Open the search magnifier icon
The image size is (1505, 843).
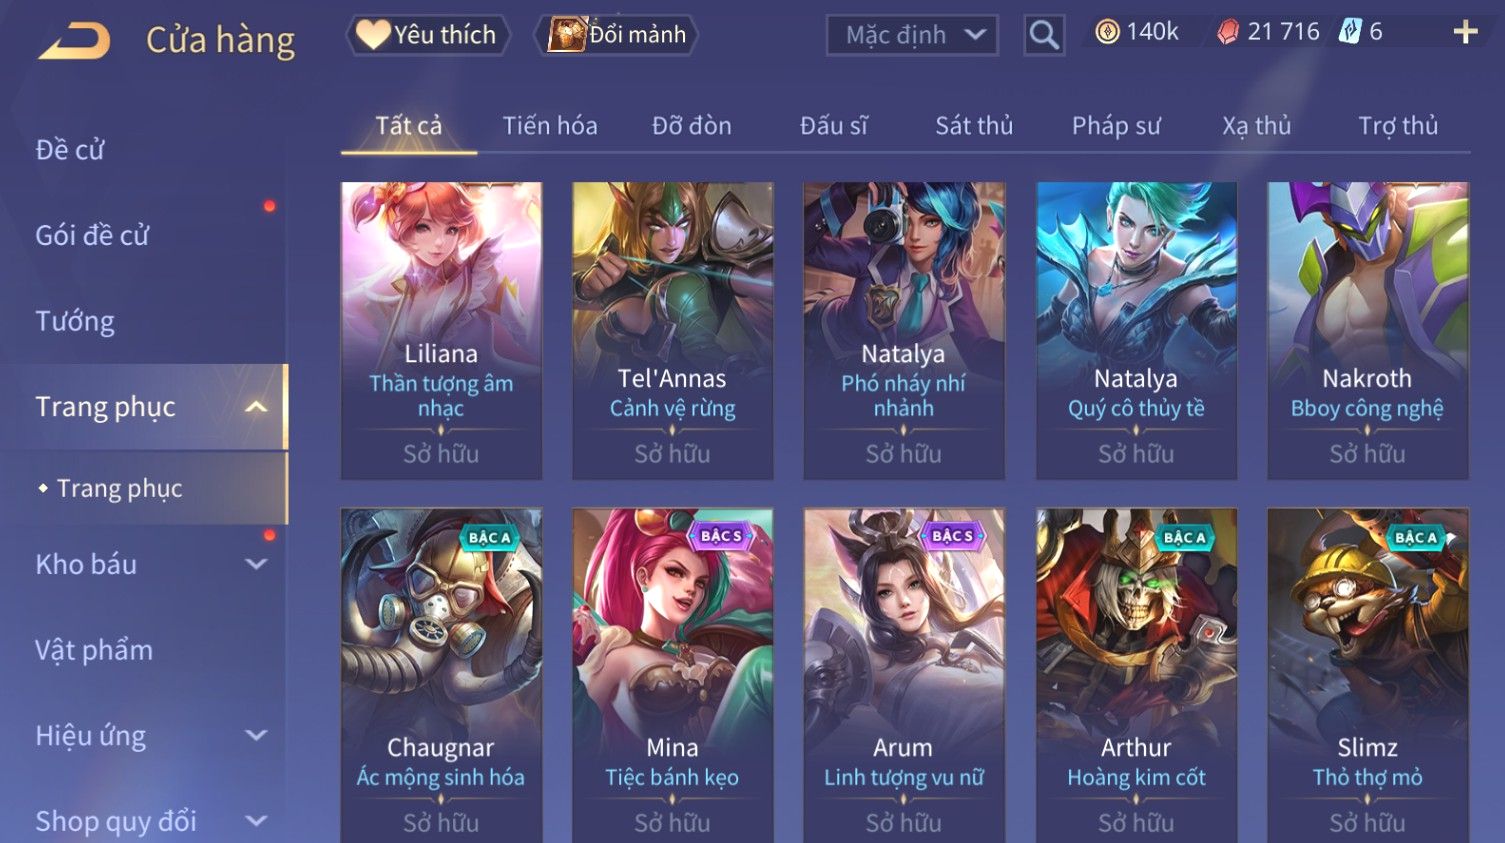point(1044,36)
